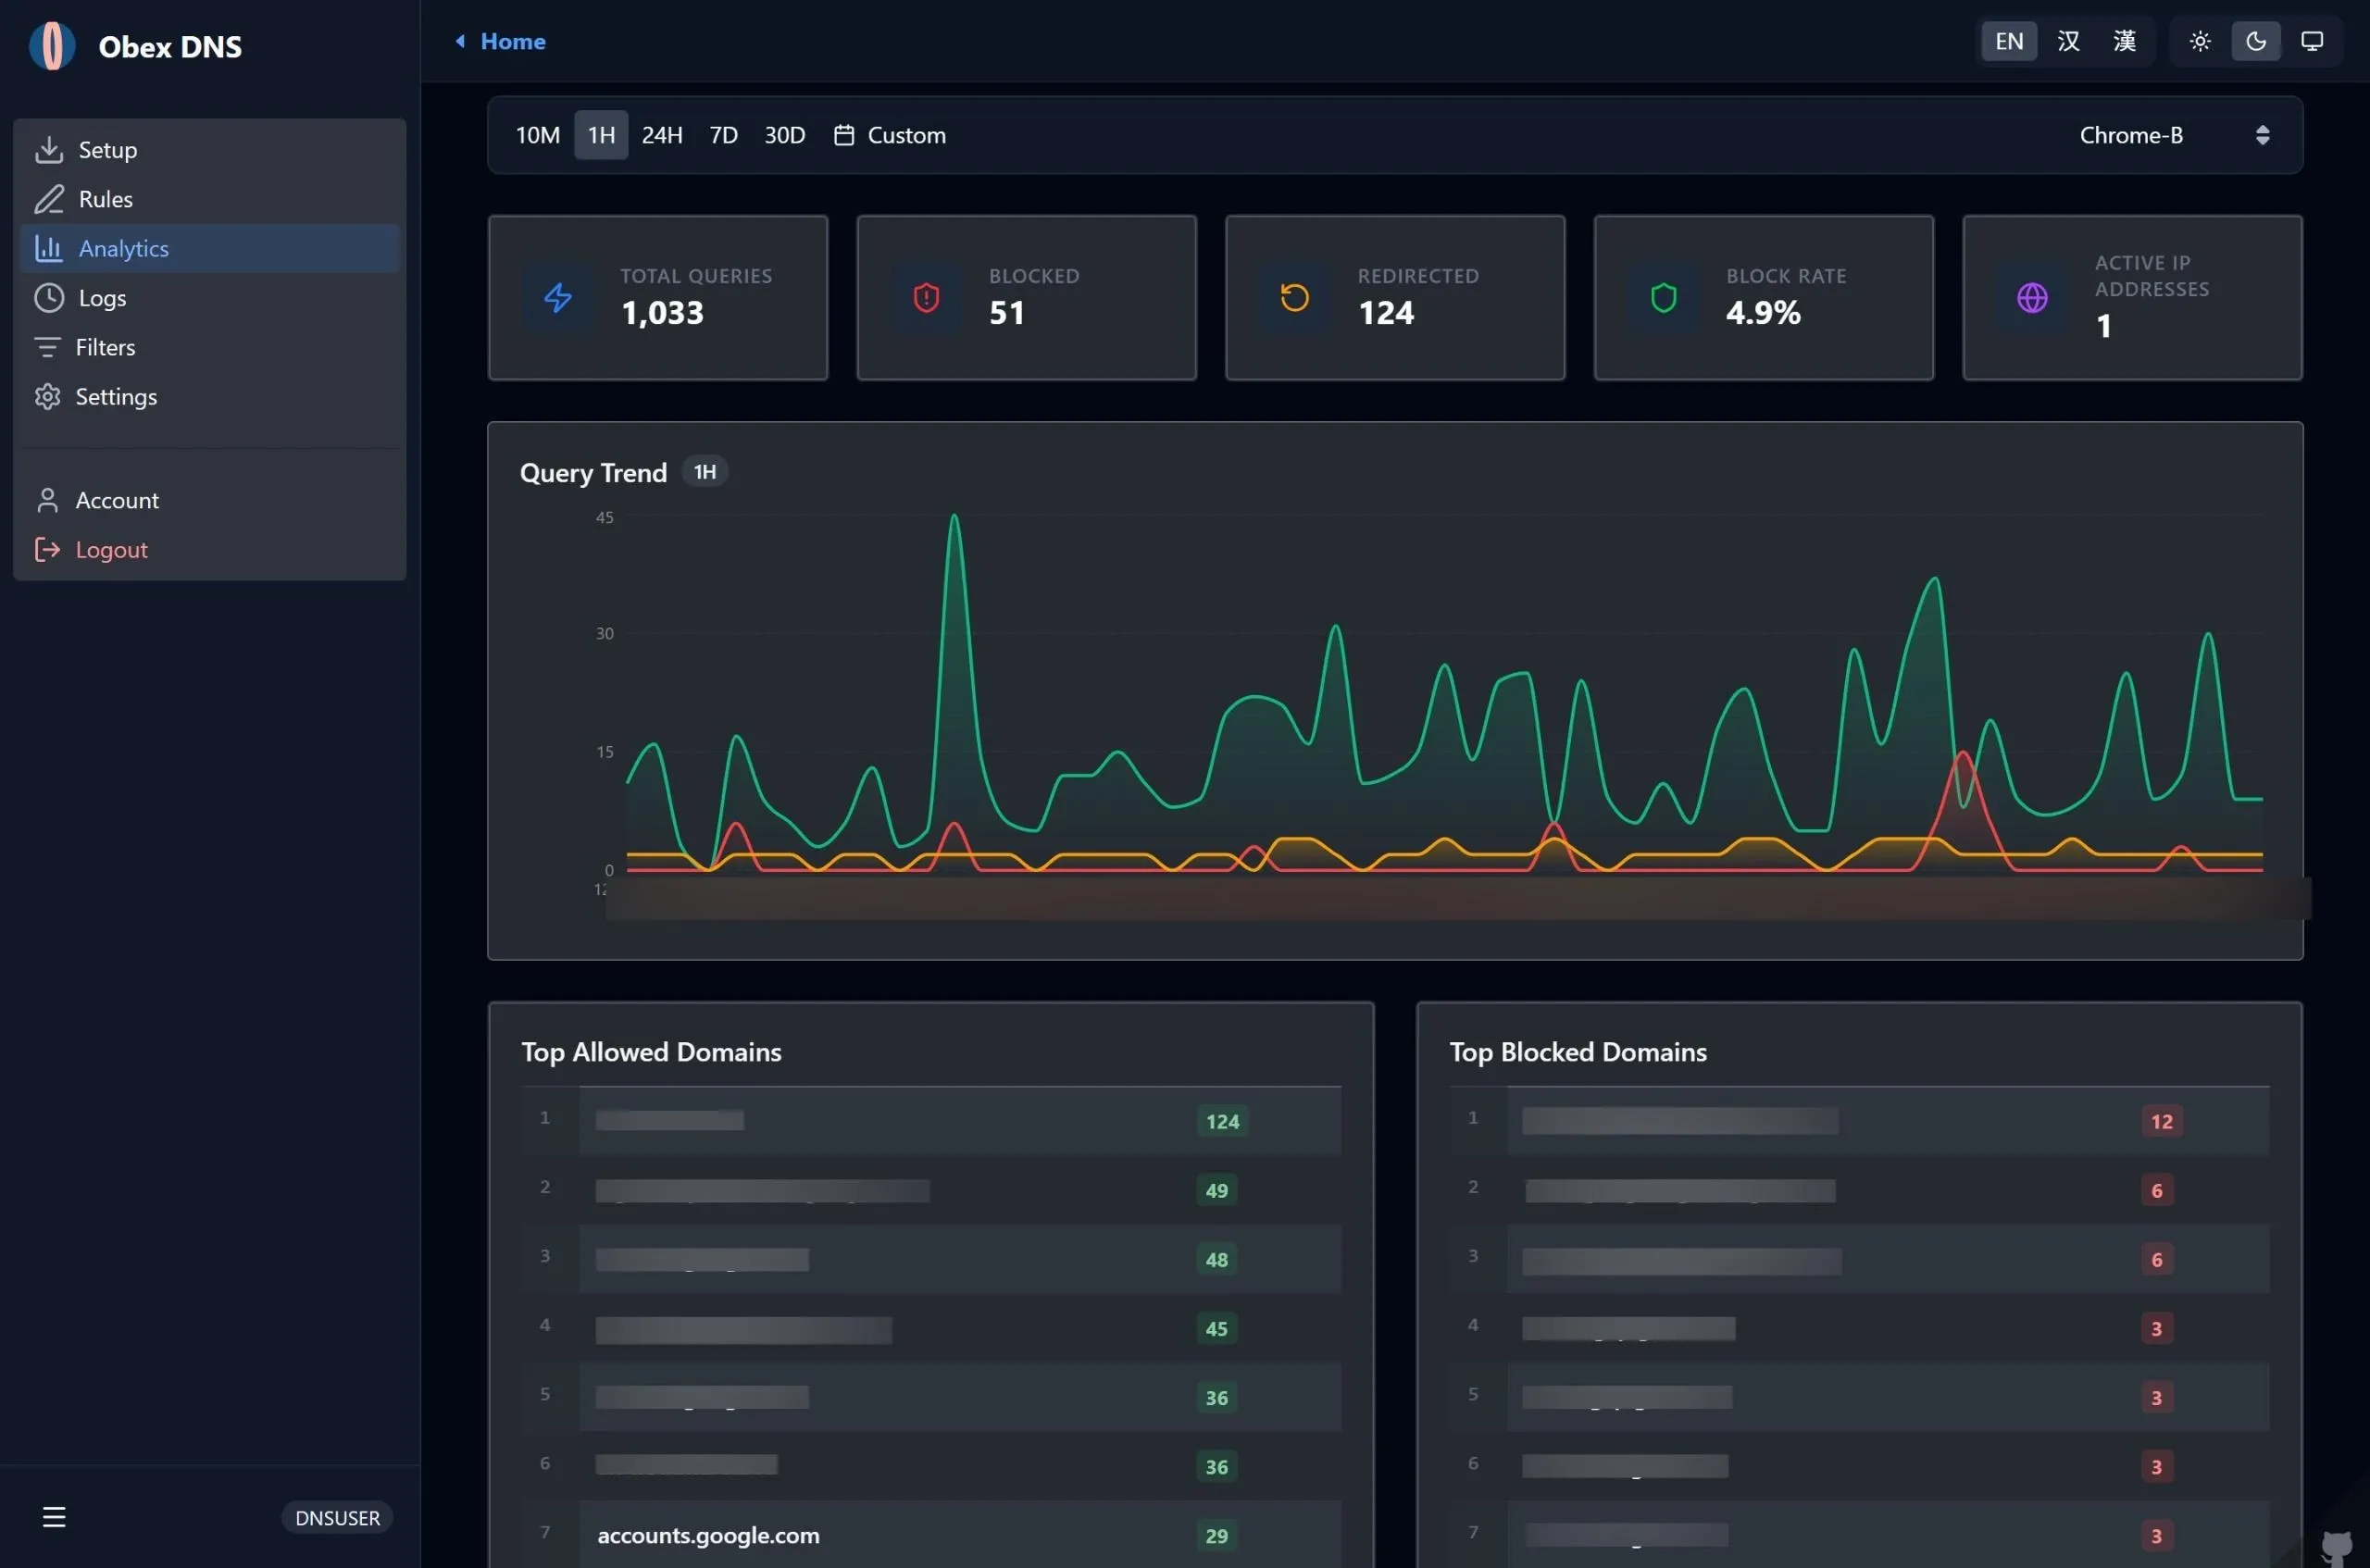Select the 7D time range

point(723,135)
